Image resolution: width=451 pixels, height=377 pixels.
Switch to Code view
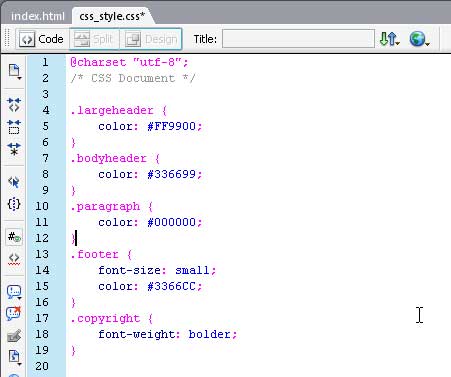click(x=42, y=39)
